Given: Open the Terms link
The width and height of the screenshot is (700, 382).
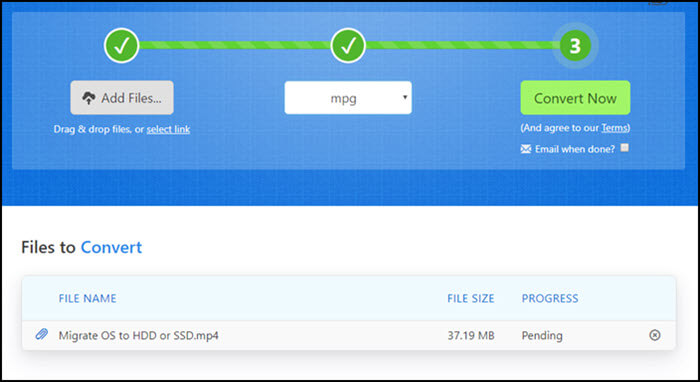Looking at the screenshot, I should point(614,128).
